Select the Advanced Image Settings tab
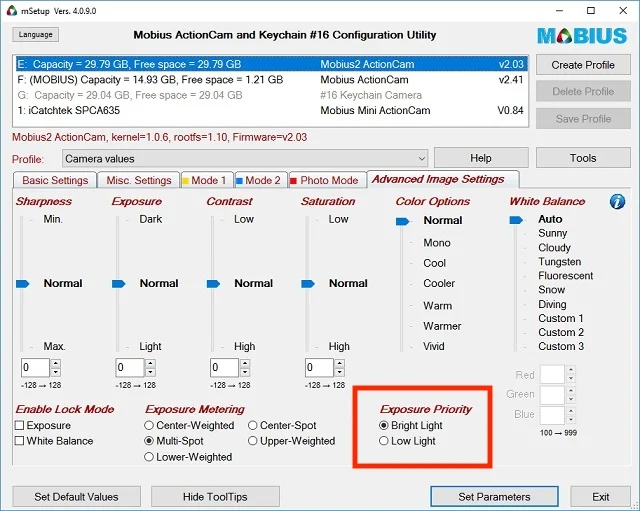The width and height of the screenshot is (640, 511). pos(443,179)
